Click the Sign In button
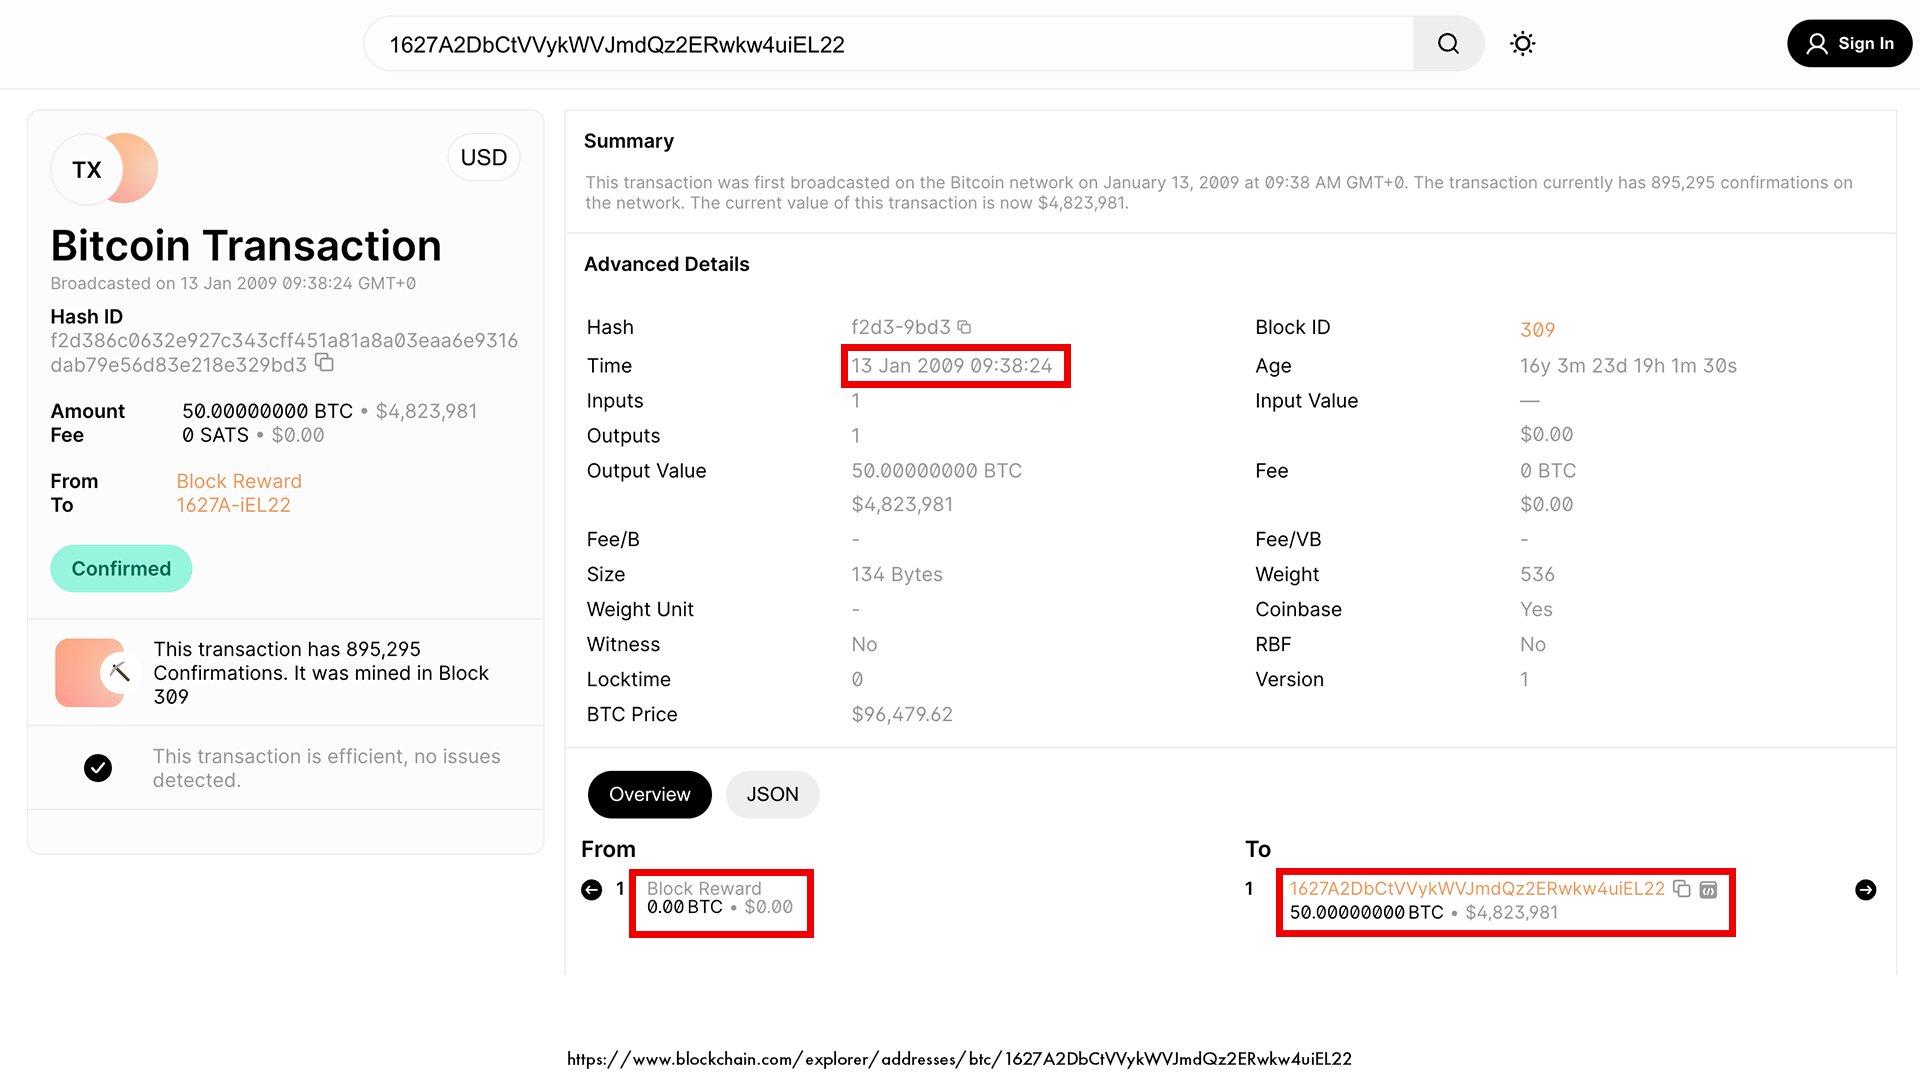 1849,44
